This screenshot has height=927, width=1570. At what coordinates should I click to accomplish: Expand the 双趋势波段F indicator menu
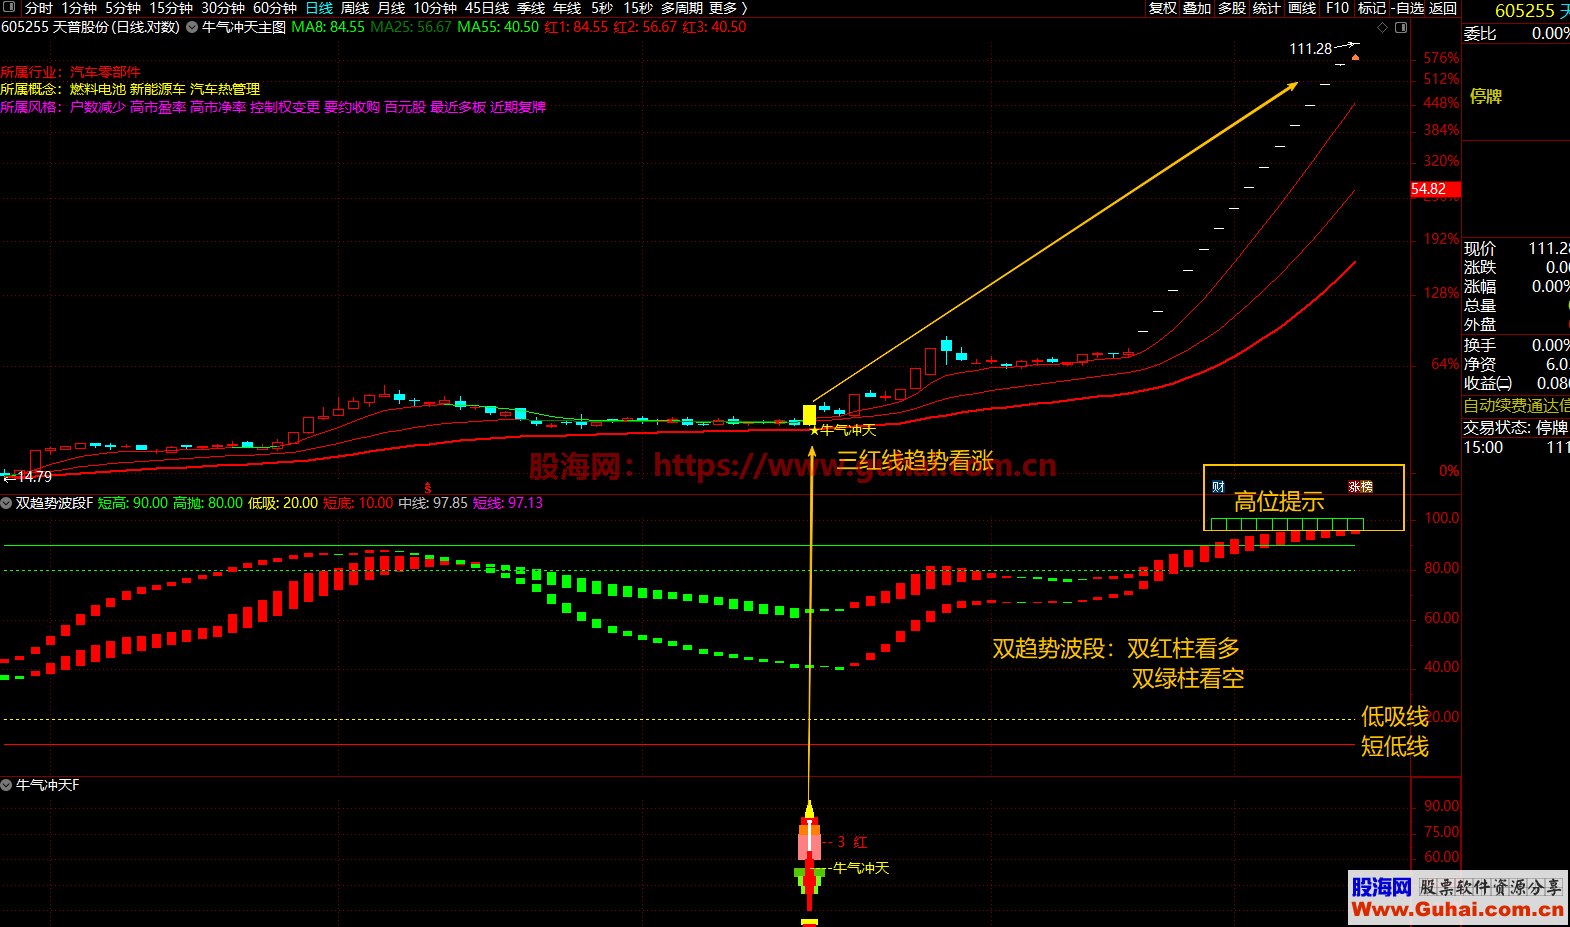click(x=7, y=503)
